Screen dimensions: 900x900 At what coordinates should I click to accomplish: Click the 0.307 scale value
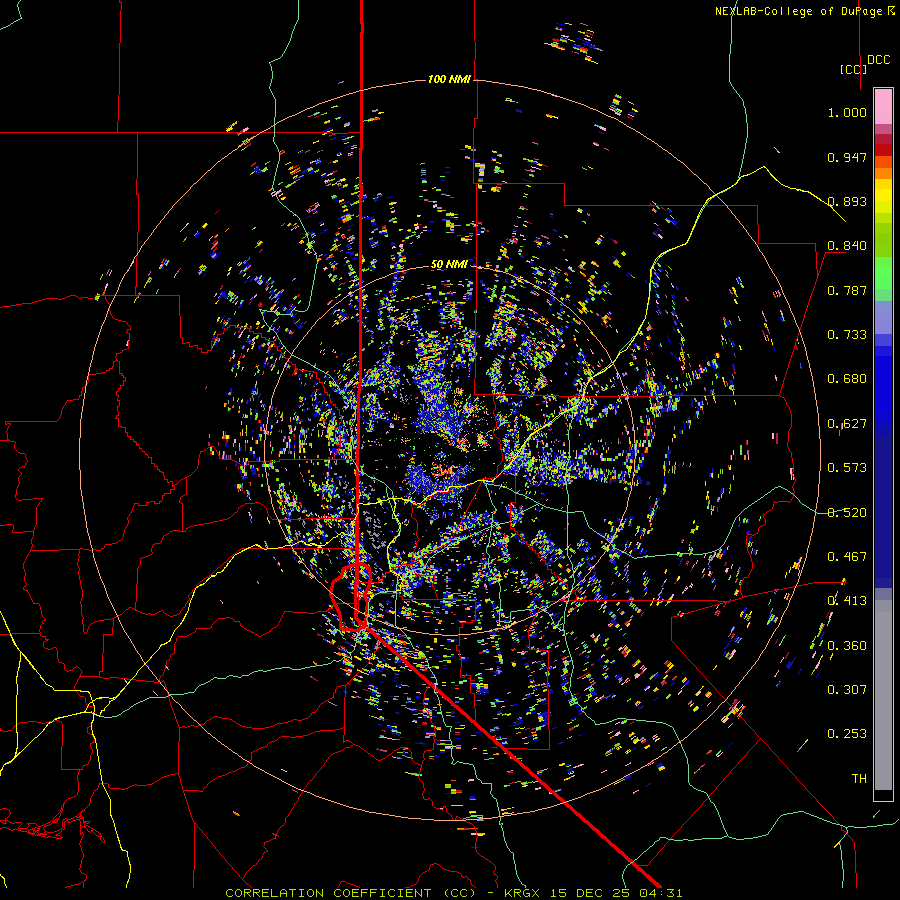[x=847, y=690]
